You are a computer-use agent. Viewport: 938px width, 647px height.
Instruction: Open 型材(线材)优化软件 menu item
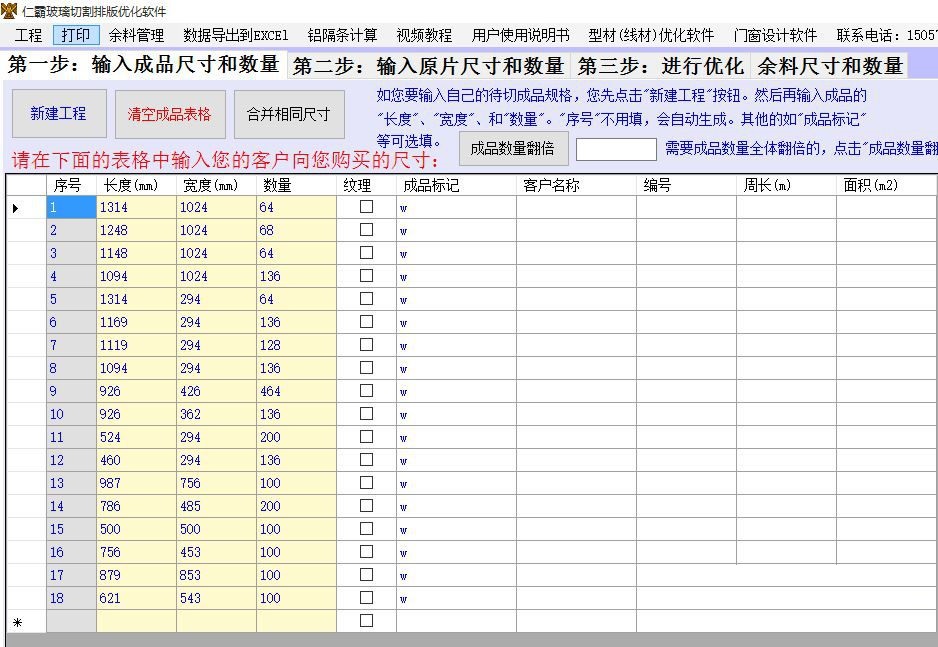pyautogui.click(x=651, y=35)
